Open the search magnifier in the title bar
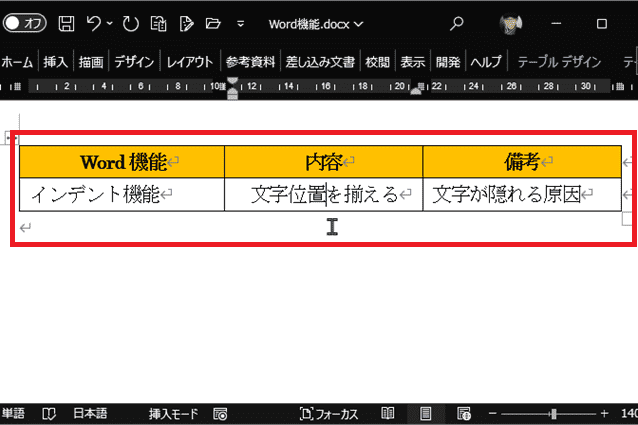This screenshot has height=425, width=638. [x=456, y=24]
